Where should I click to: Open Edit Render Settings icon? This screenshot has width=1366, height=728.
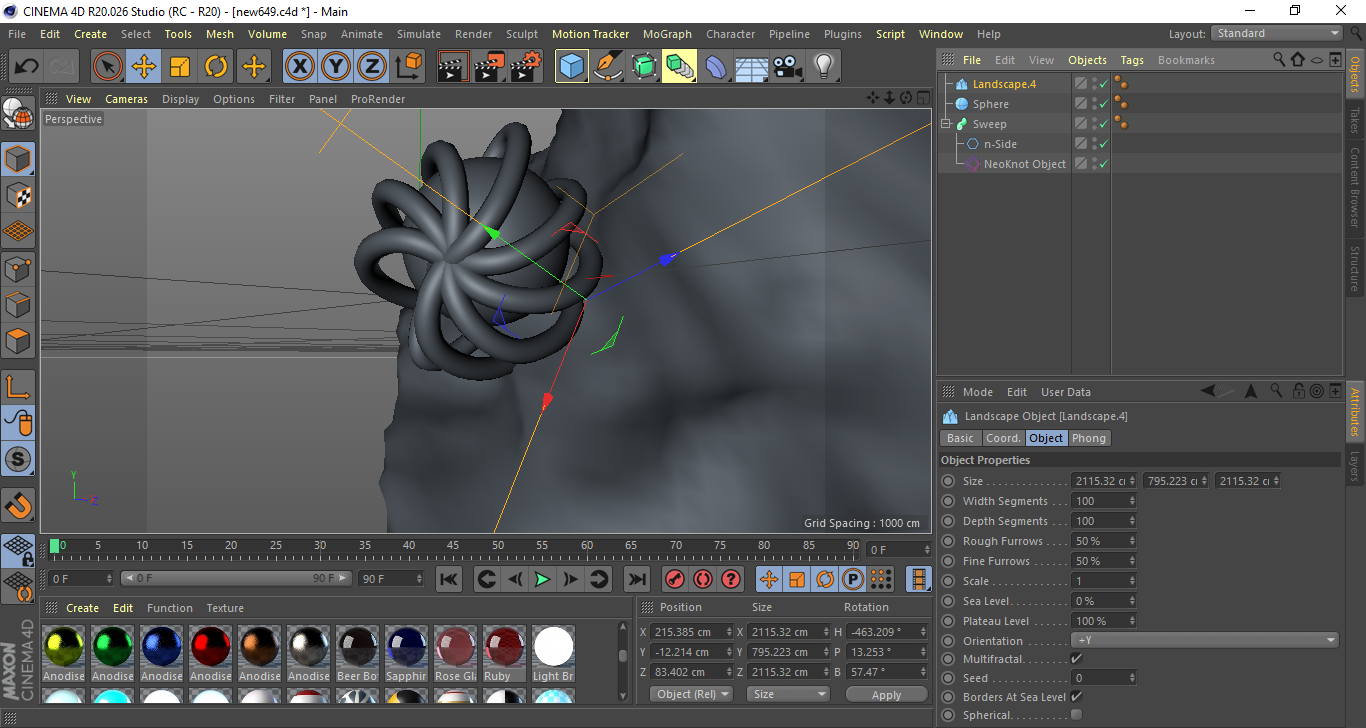coord(526,67)
